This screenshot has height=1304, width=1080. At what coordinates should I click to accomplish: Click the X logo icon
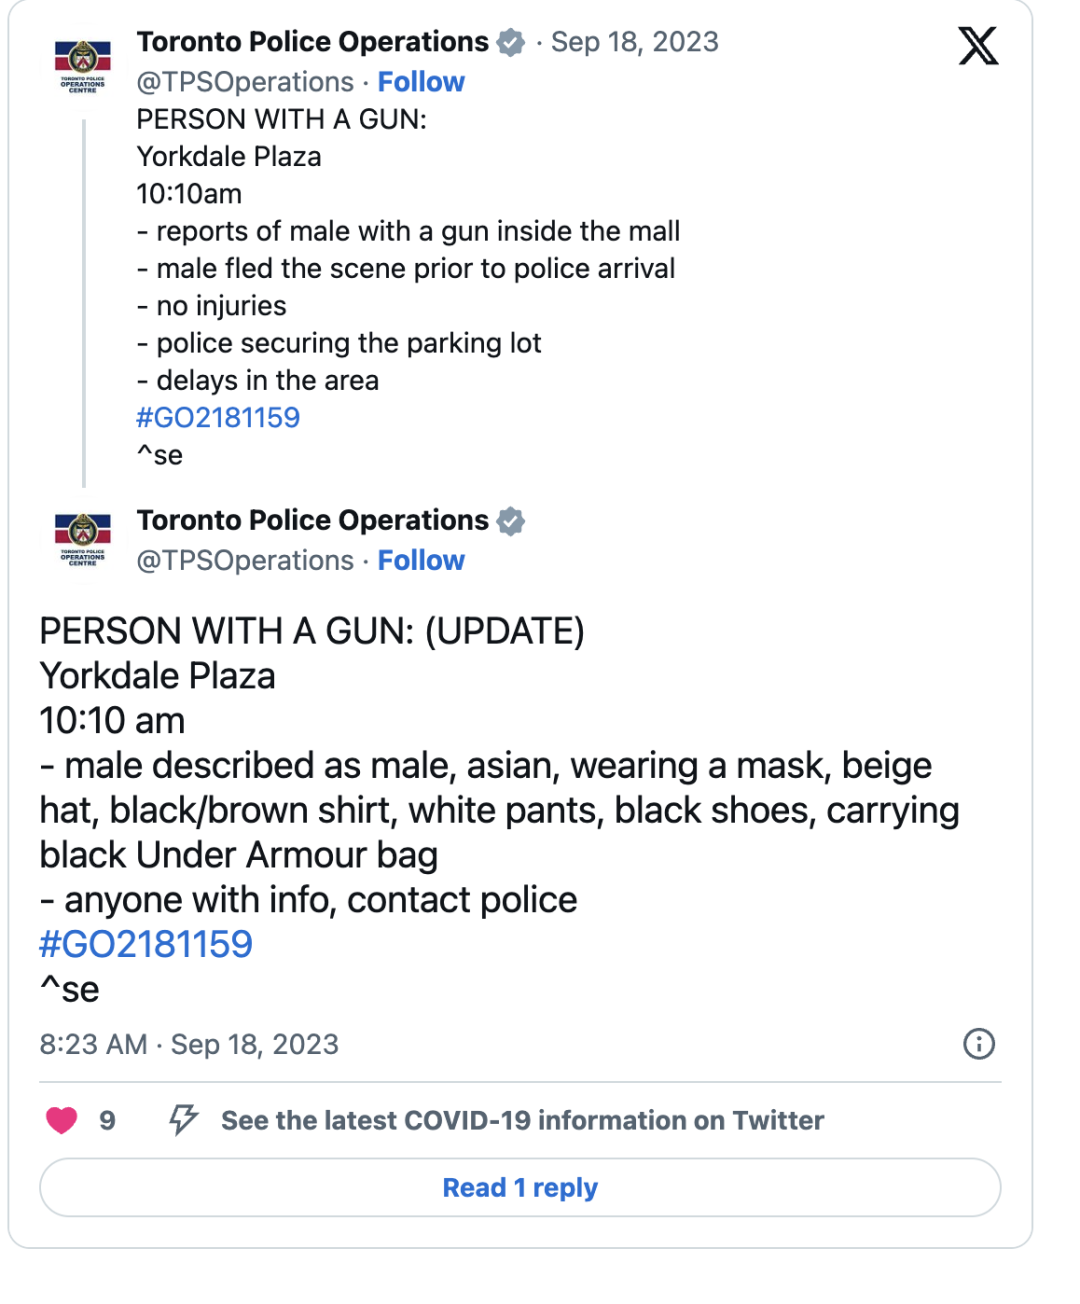tap(977, 46)
